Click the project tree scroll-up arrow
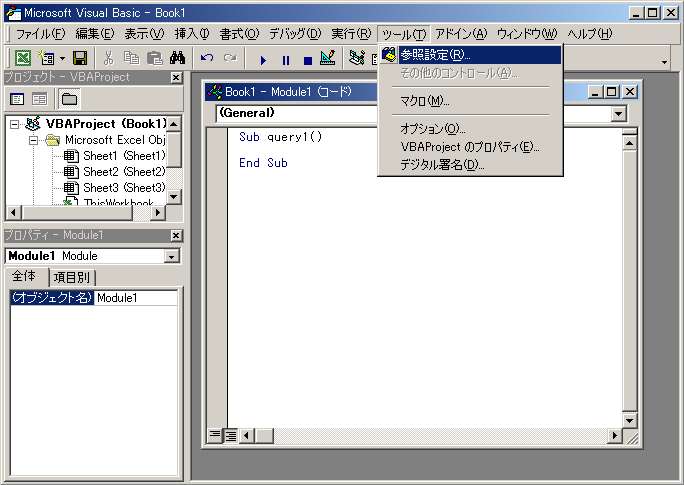 pos(174,124)
